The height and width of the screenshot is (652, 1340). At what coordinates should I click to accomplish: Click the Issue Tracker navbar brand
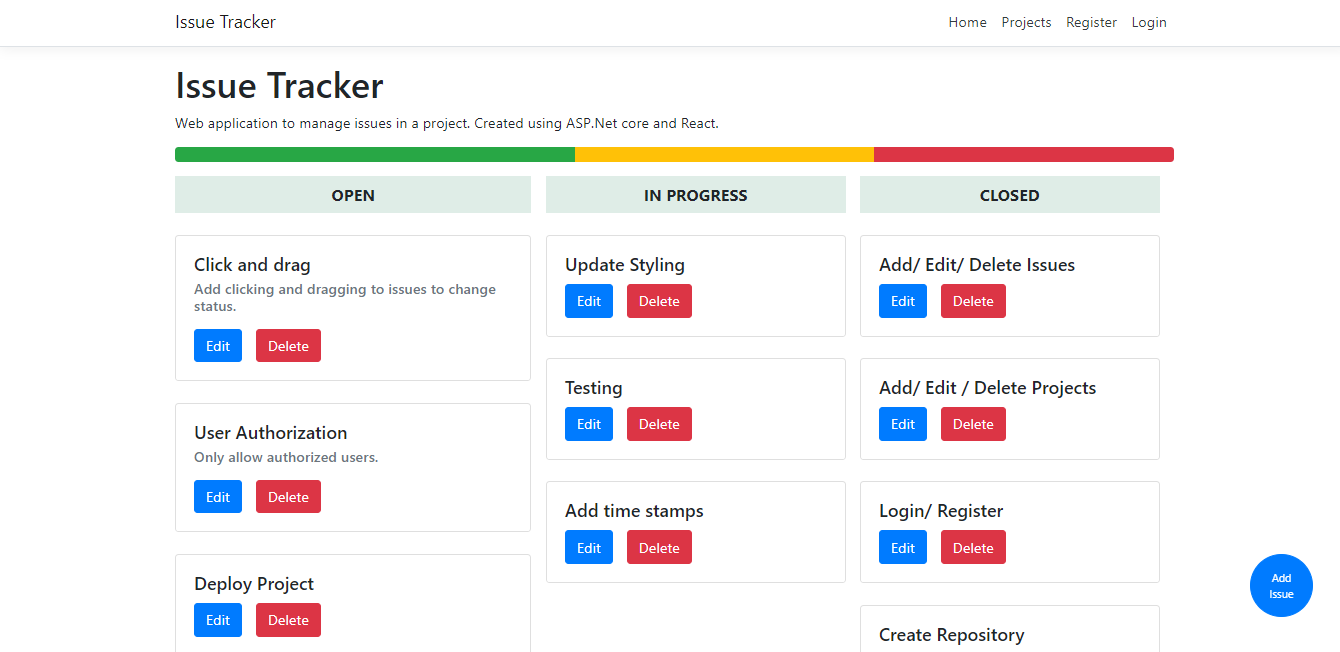point(225,22)
